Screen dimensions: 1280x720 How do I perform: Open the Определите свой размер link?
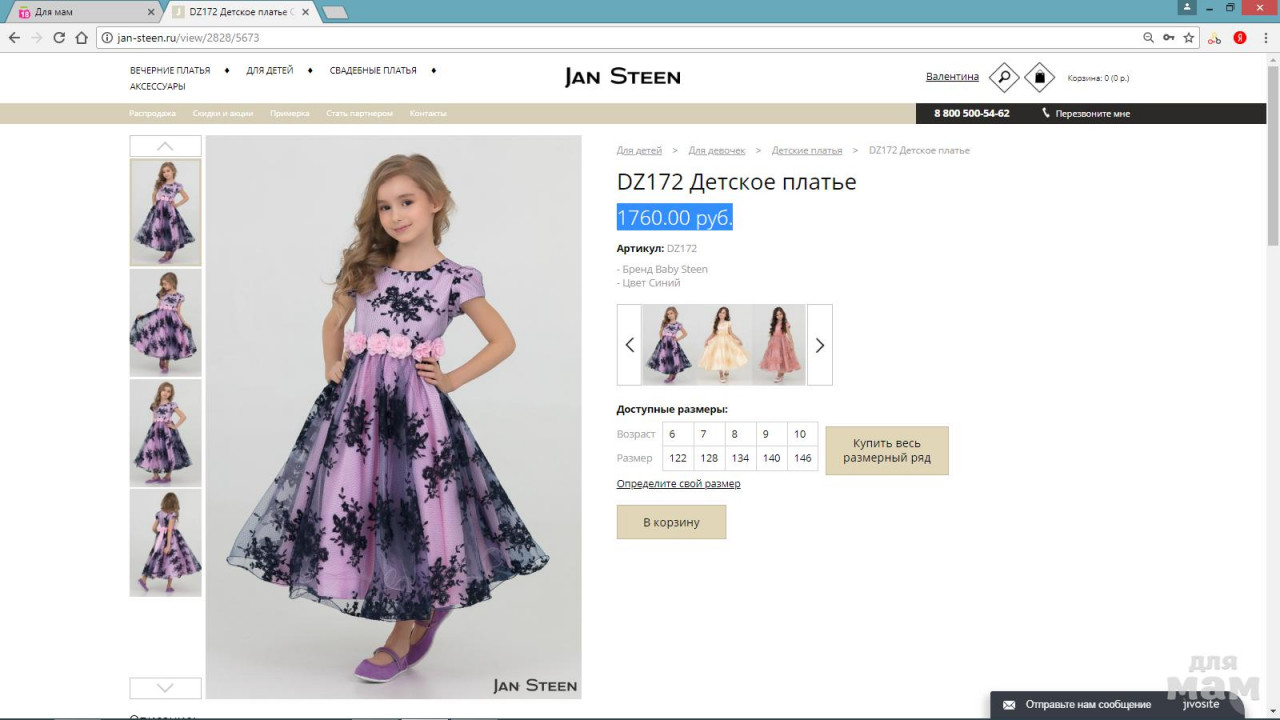click(x=678, y=484)
